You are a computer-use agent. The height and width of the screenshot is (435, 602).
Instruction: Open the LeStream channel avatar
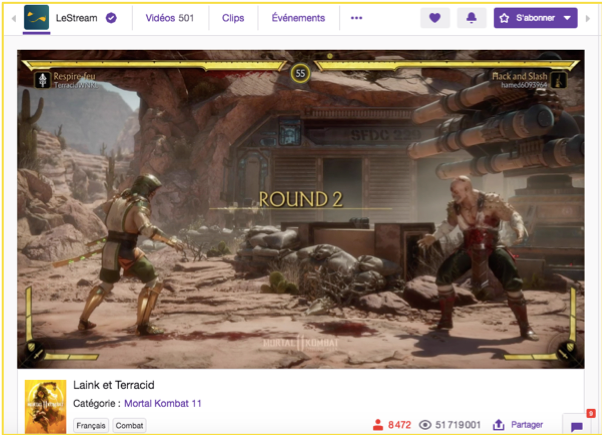pyautogui.click(x=36, y=18)
